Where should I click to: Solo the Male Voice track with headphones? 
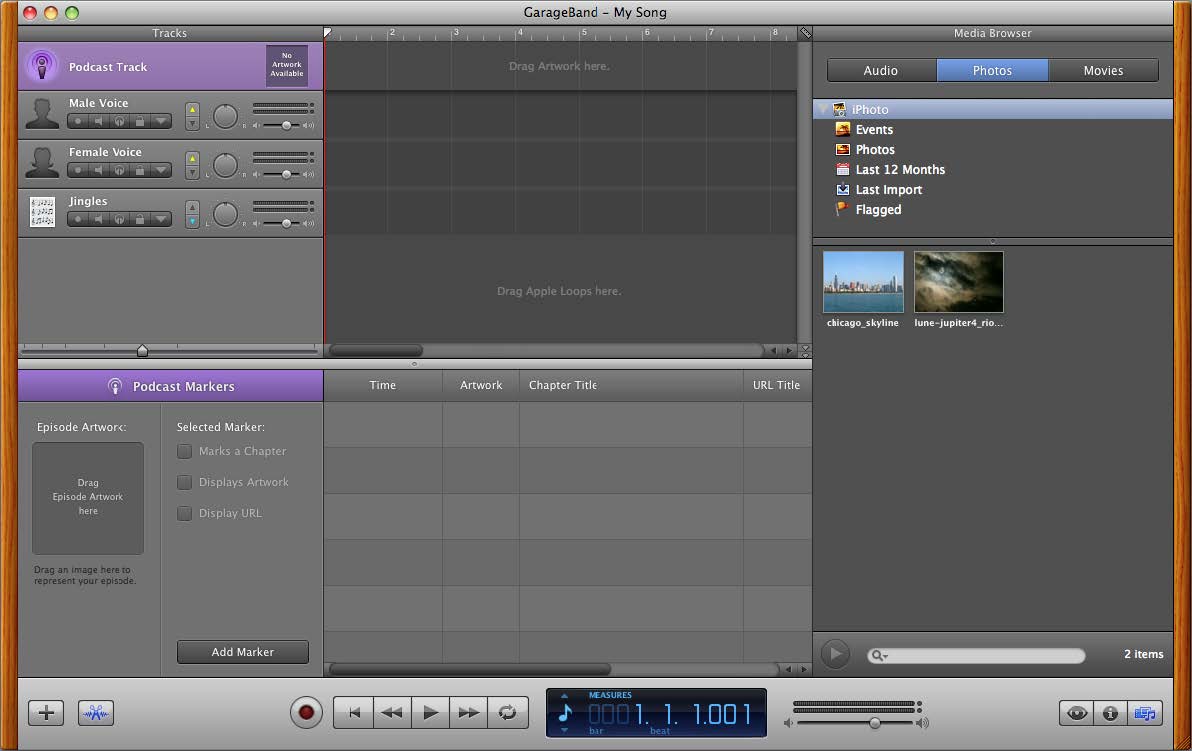click(x=119, y=121)
